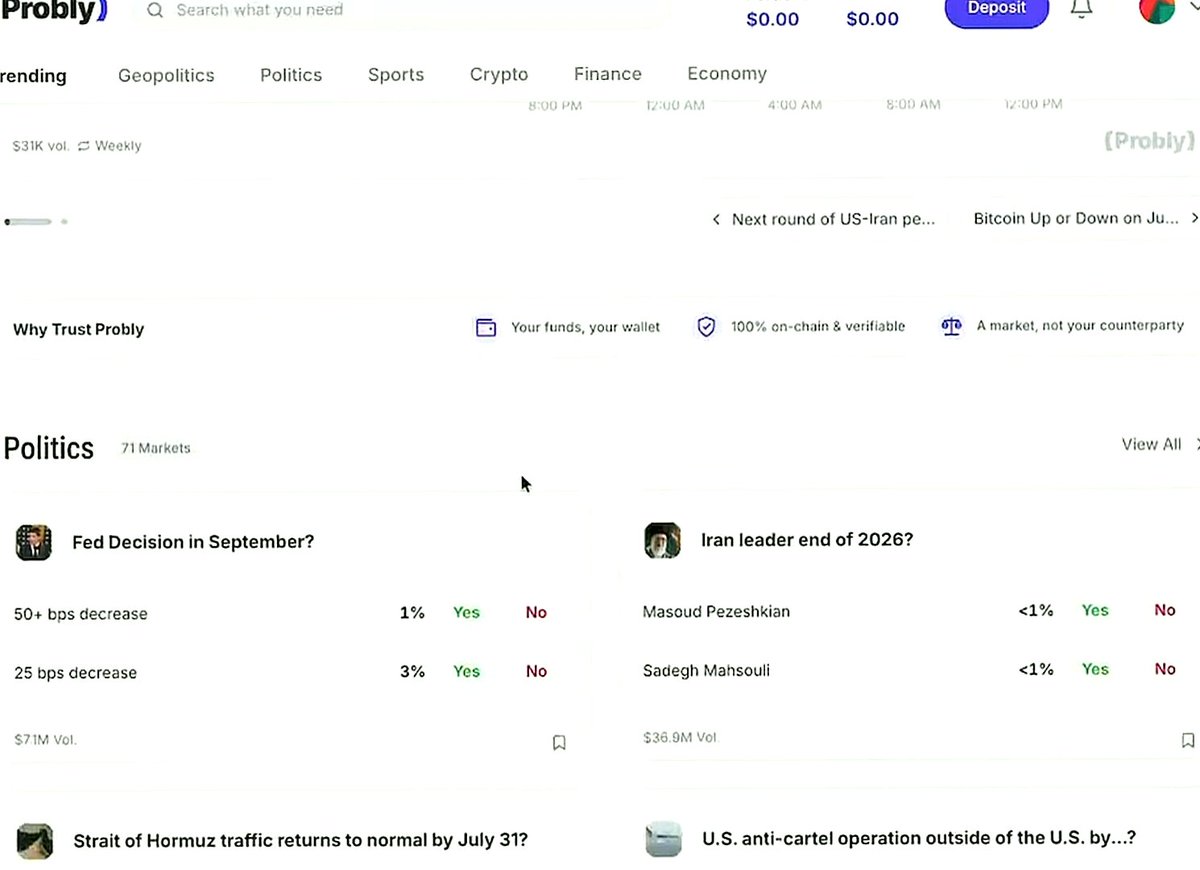Open the Finance category tab
The image size is (1200, 870).
click(x=608, y=74)
